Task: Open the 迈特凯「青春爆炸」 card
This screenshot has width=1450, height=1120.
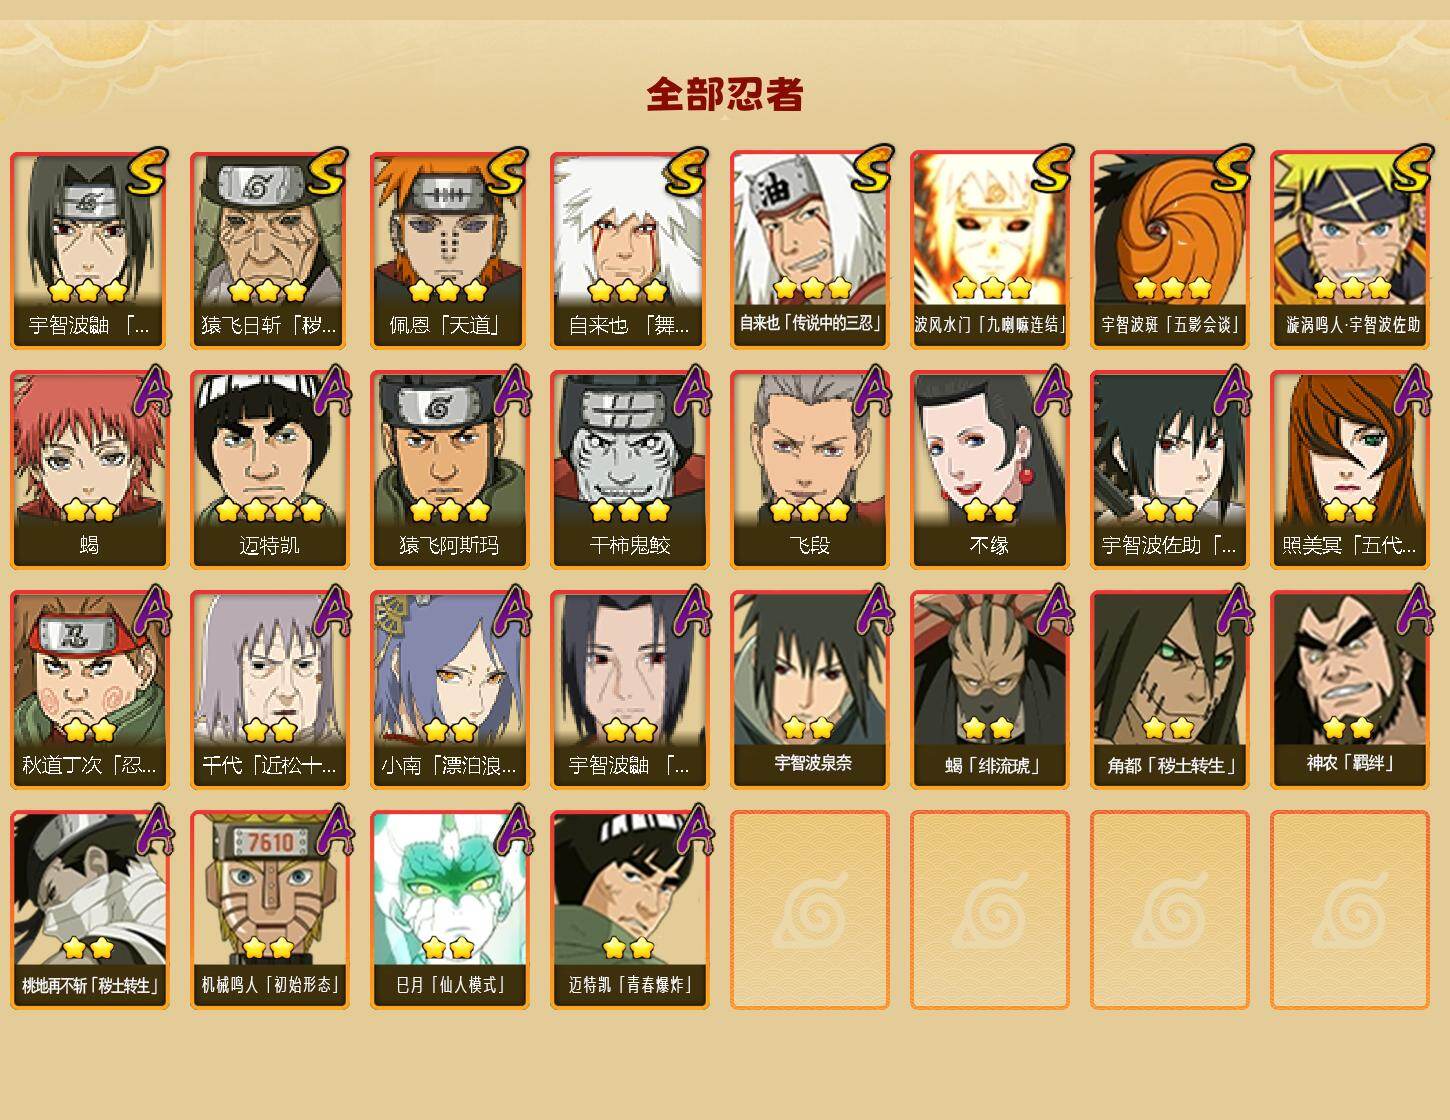Action: click(x=629, y=910)
